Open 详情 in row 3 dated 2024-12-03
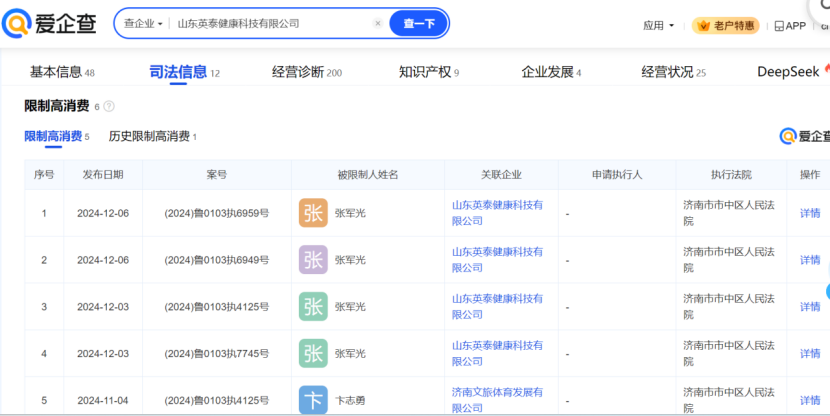 tap(810, 307)
